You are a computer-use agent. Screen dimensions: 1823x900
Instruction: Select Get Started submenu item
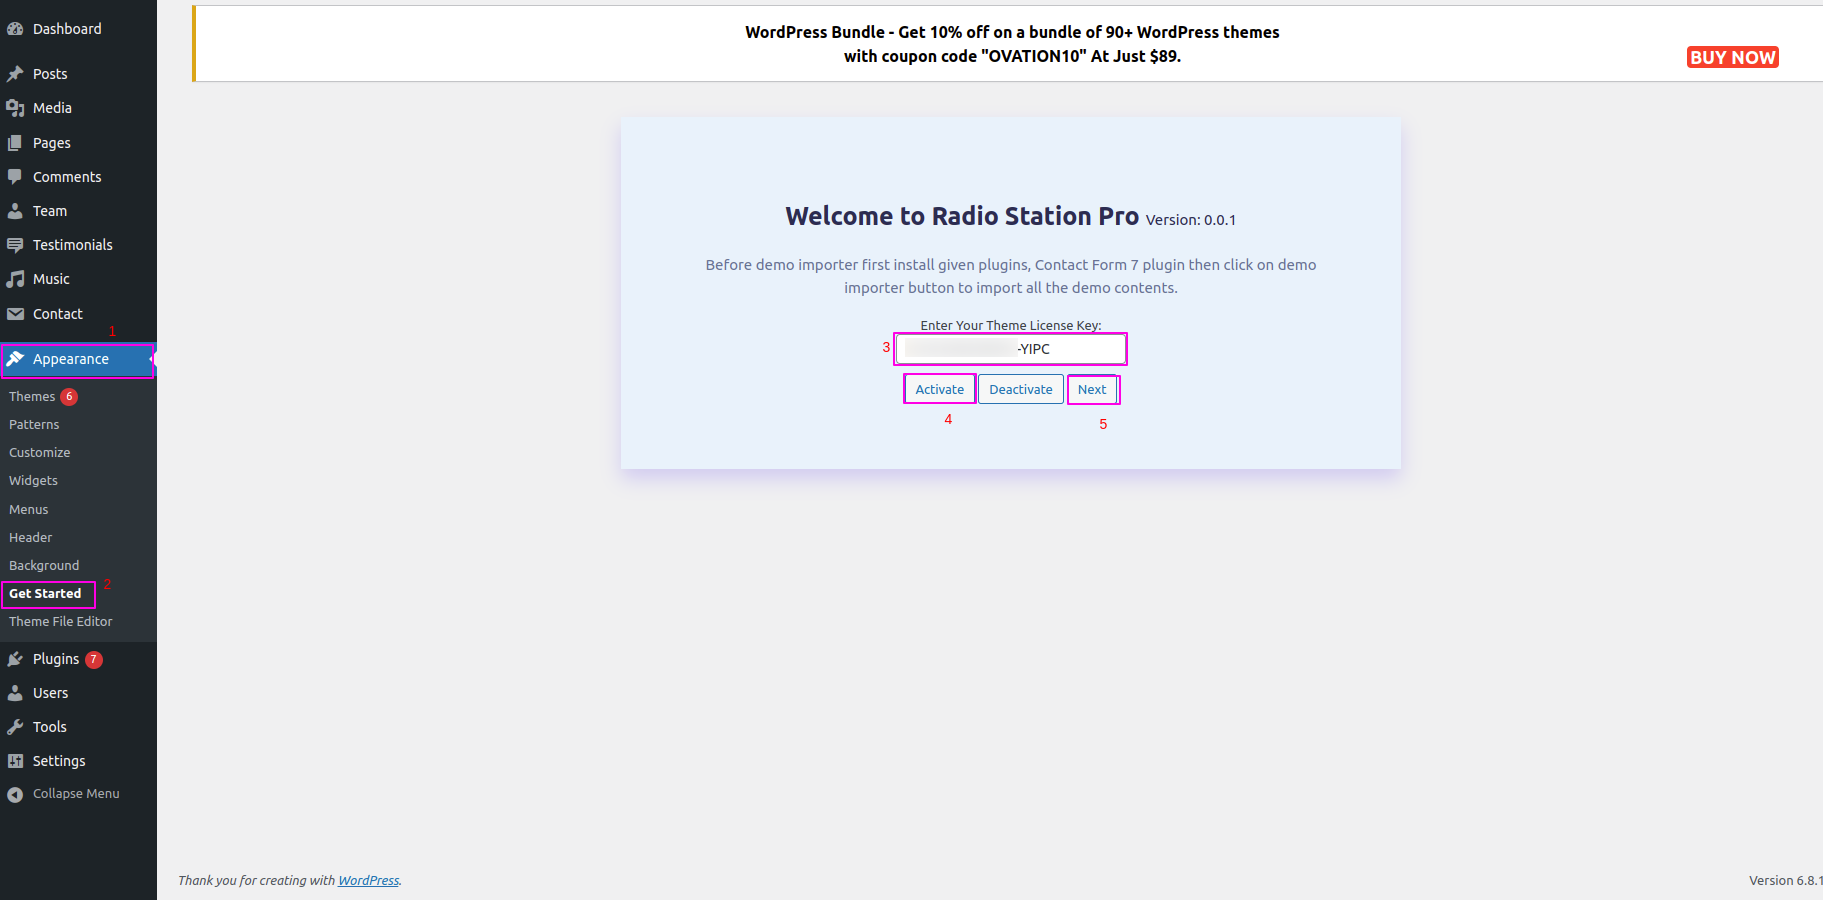tap(45, 594)
